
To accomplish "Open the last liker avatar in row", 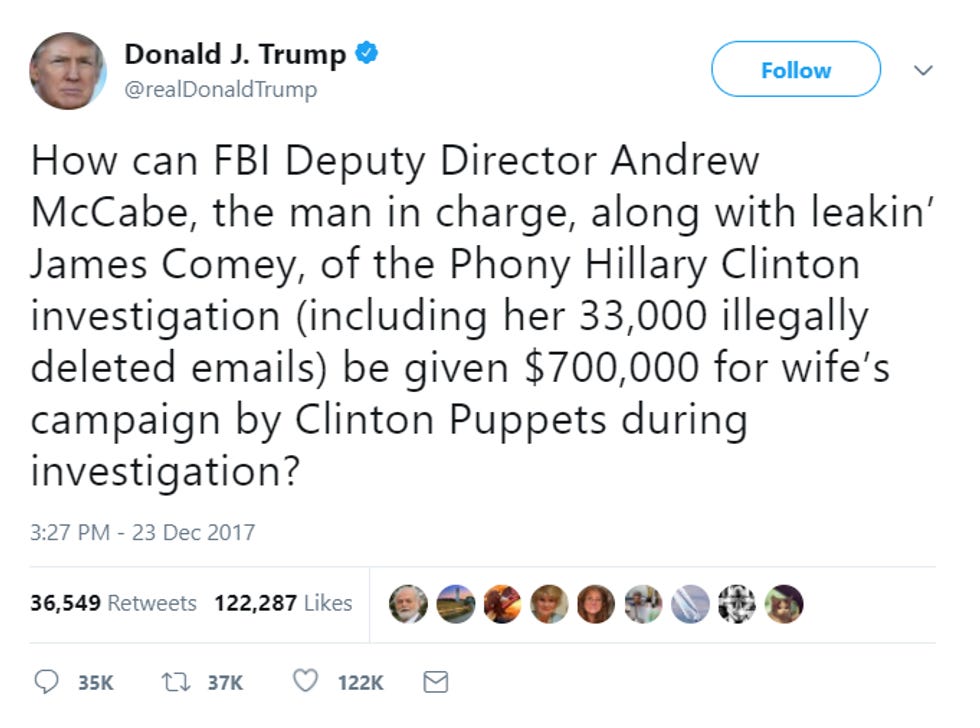I will [x=784, y=604].
